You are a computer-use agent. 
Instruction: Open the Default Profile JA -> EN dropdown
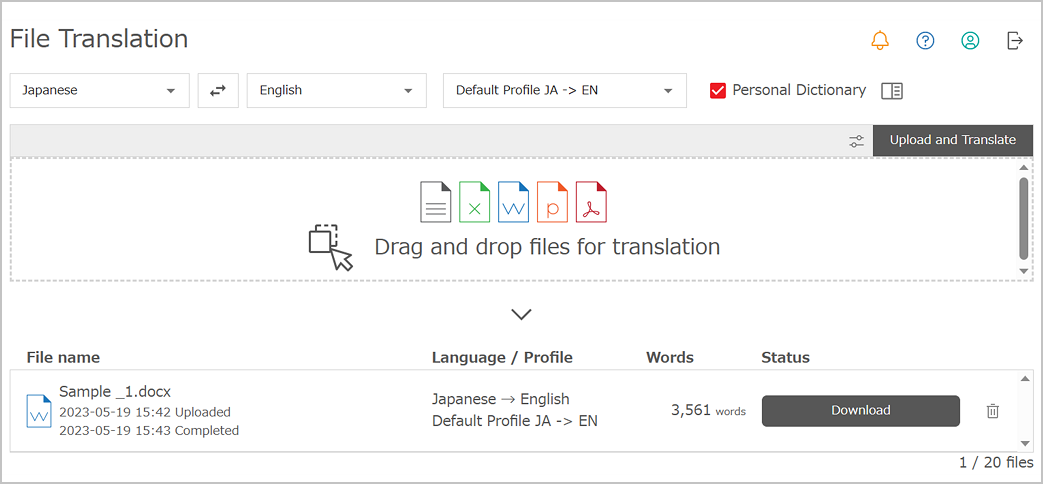pos(565,90)
